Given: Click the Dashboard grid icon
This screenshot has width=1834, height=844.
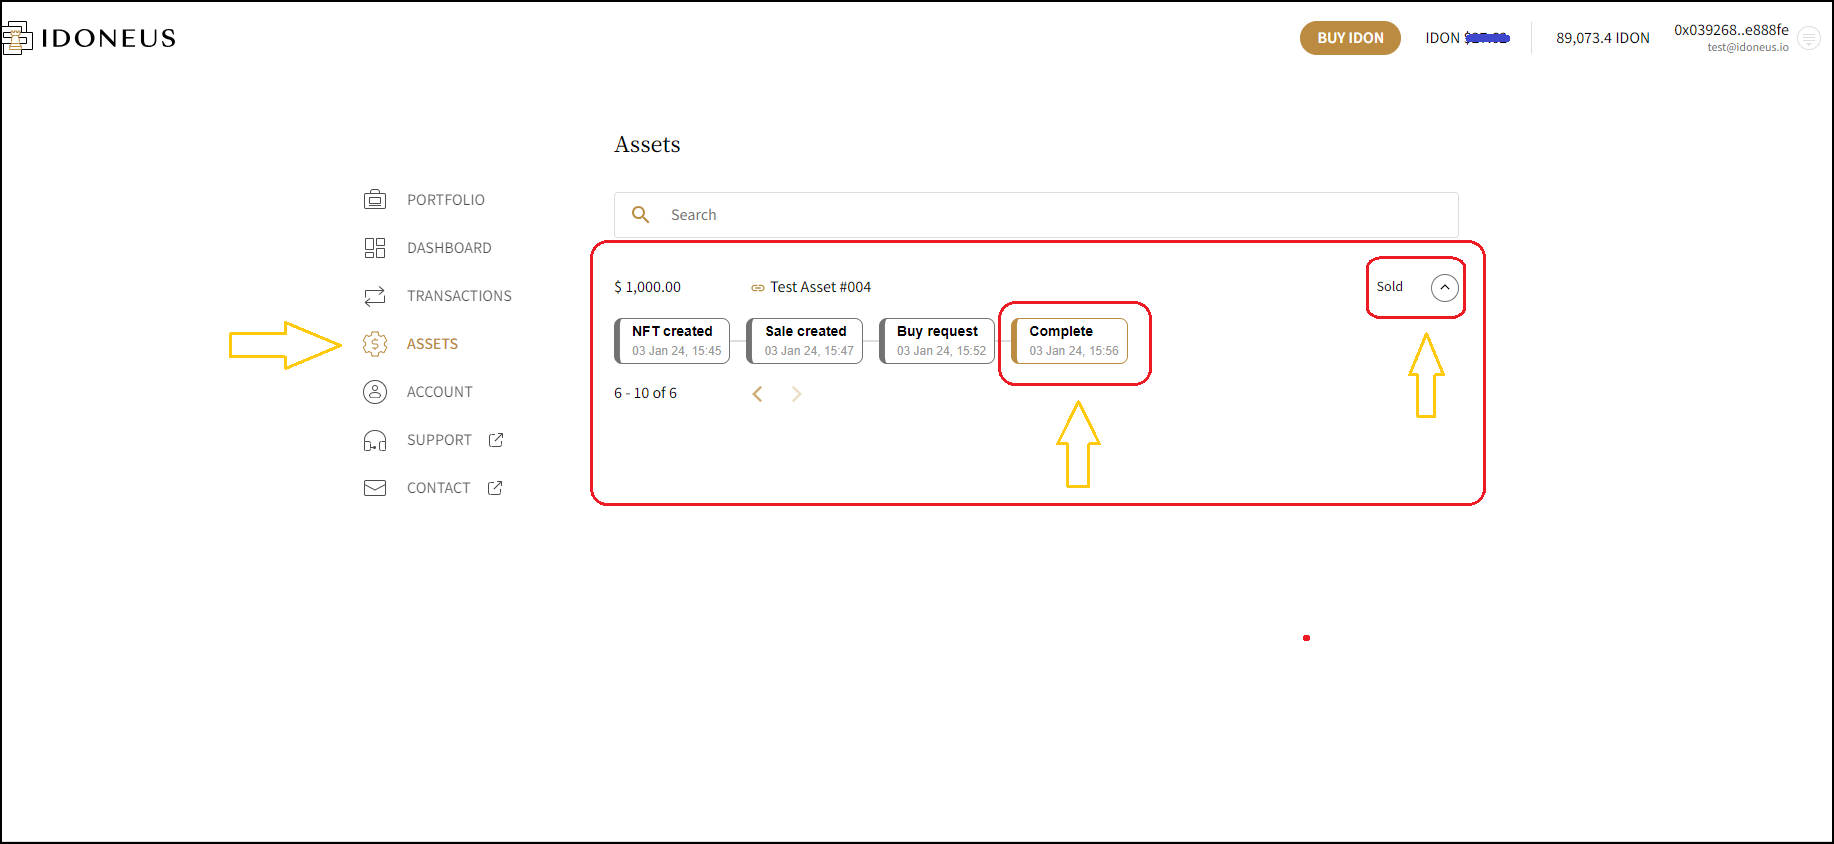Looking at the screenshot, I should click(x=375, y=248).
